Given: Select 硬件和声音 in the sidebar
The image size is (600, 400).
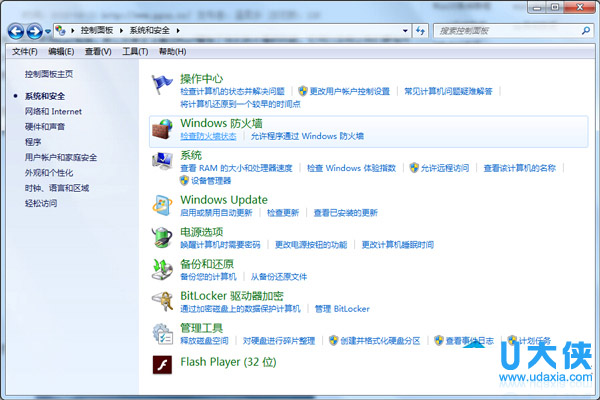Looking at the screenshot, I should [x=45, y=127].
